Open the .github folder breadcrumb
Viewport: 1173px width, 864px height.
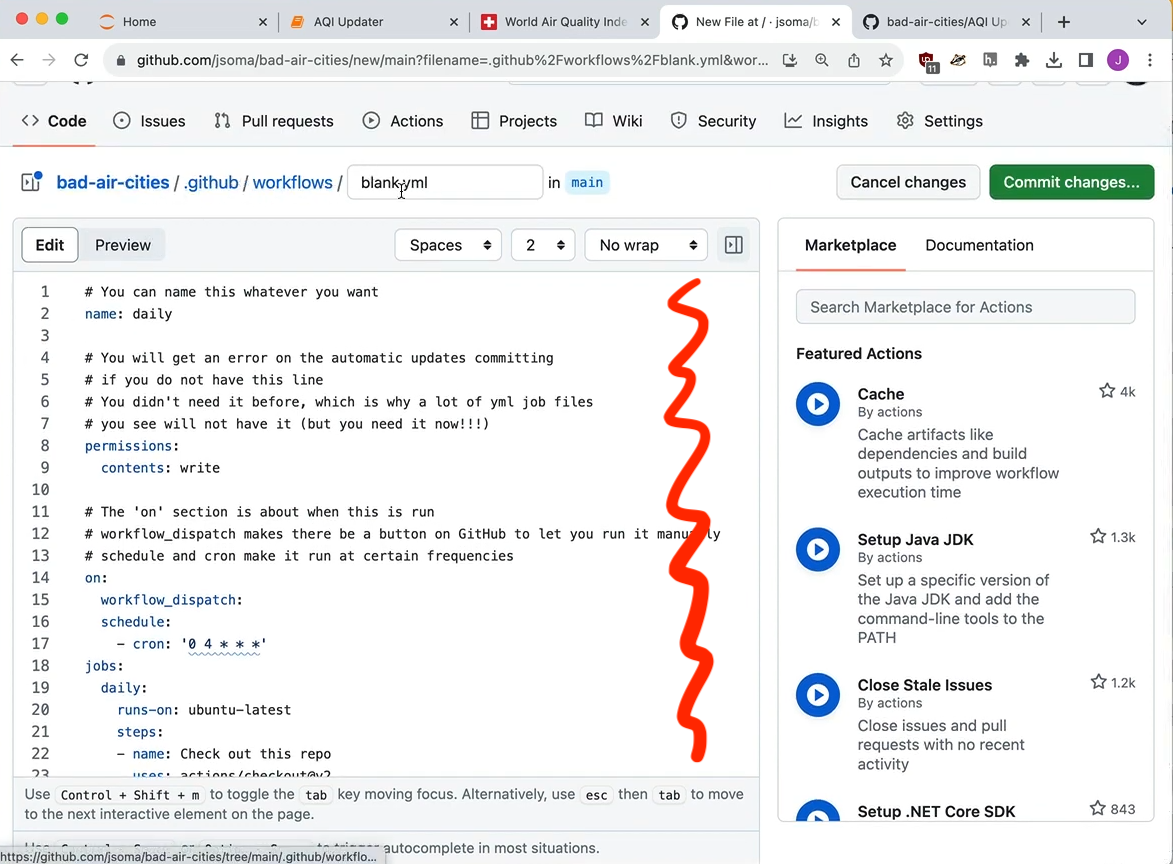[x=211, y=183]
